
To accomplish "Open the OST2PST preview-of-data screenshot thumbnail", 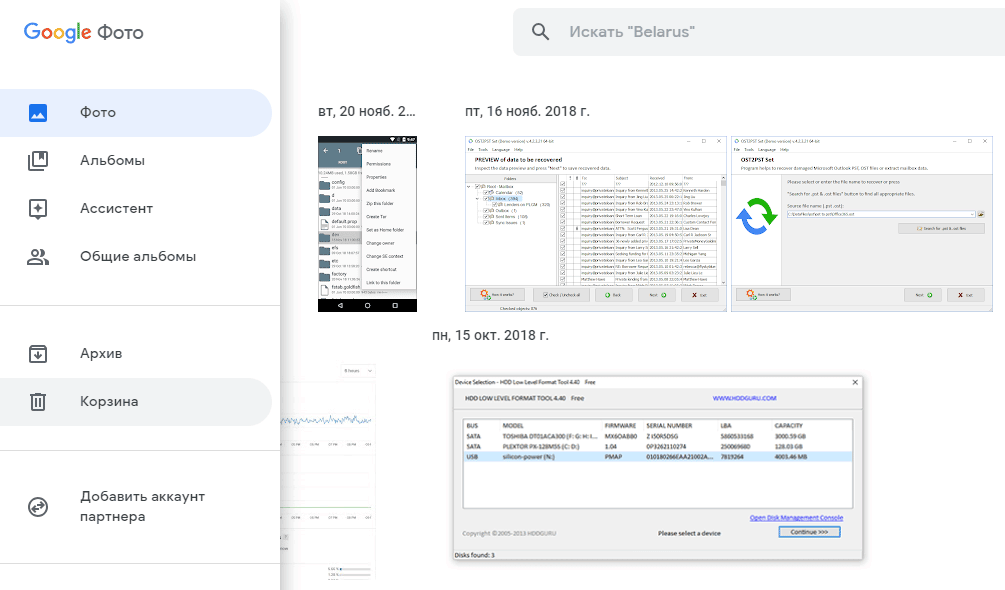I will pyautogui.click(x=596, y=224).
